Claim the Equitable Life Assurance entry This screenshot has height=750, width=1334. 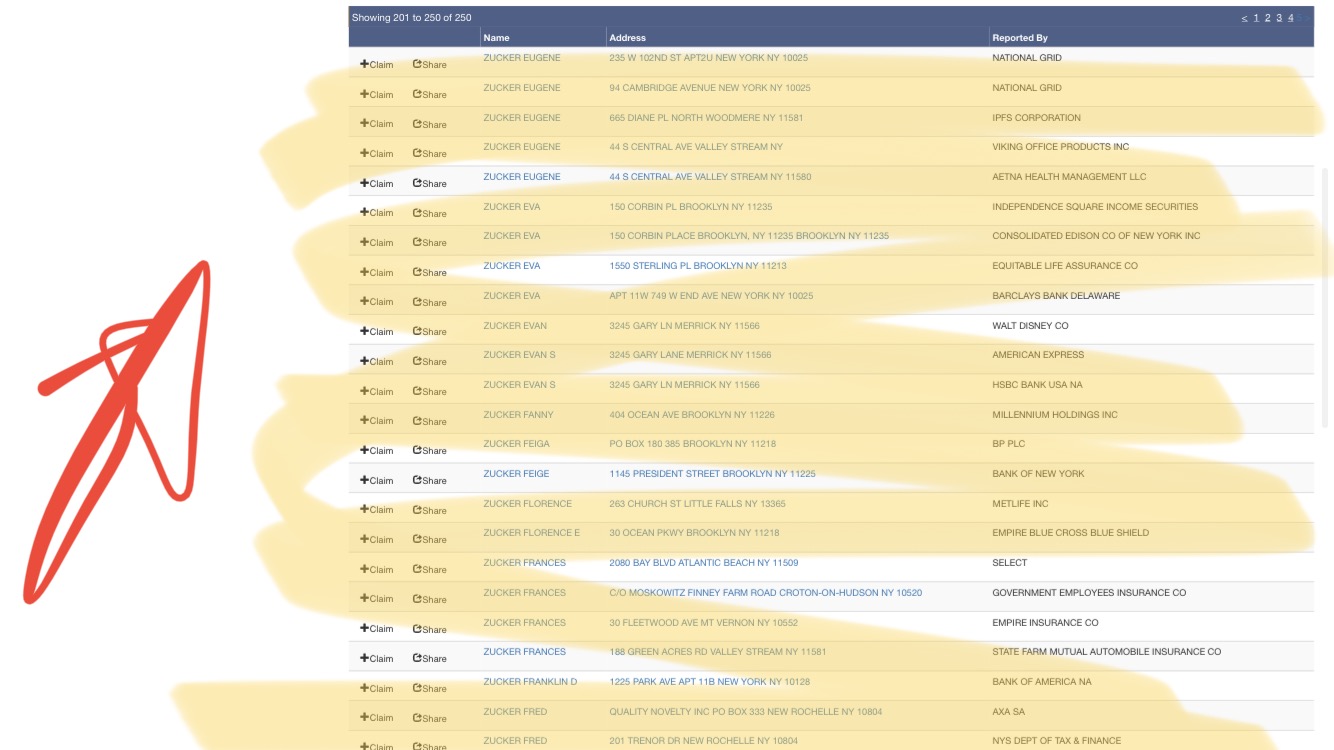377,273
